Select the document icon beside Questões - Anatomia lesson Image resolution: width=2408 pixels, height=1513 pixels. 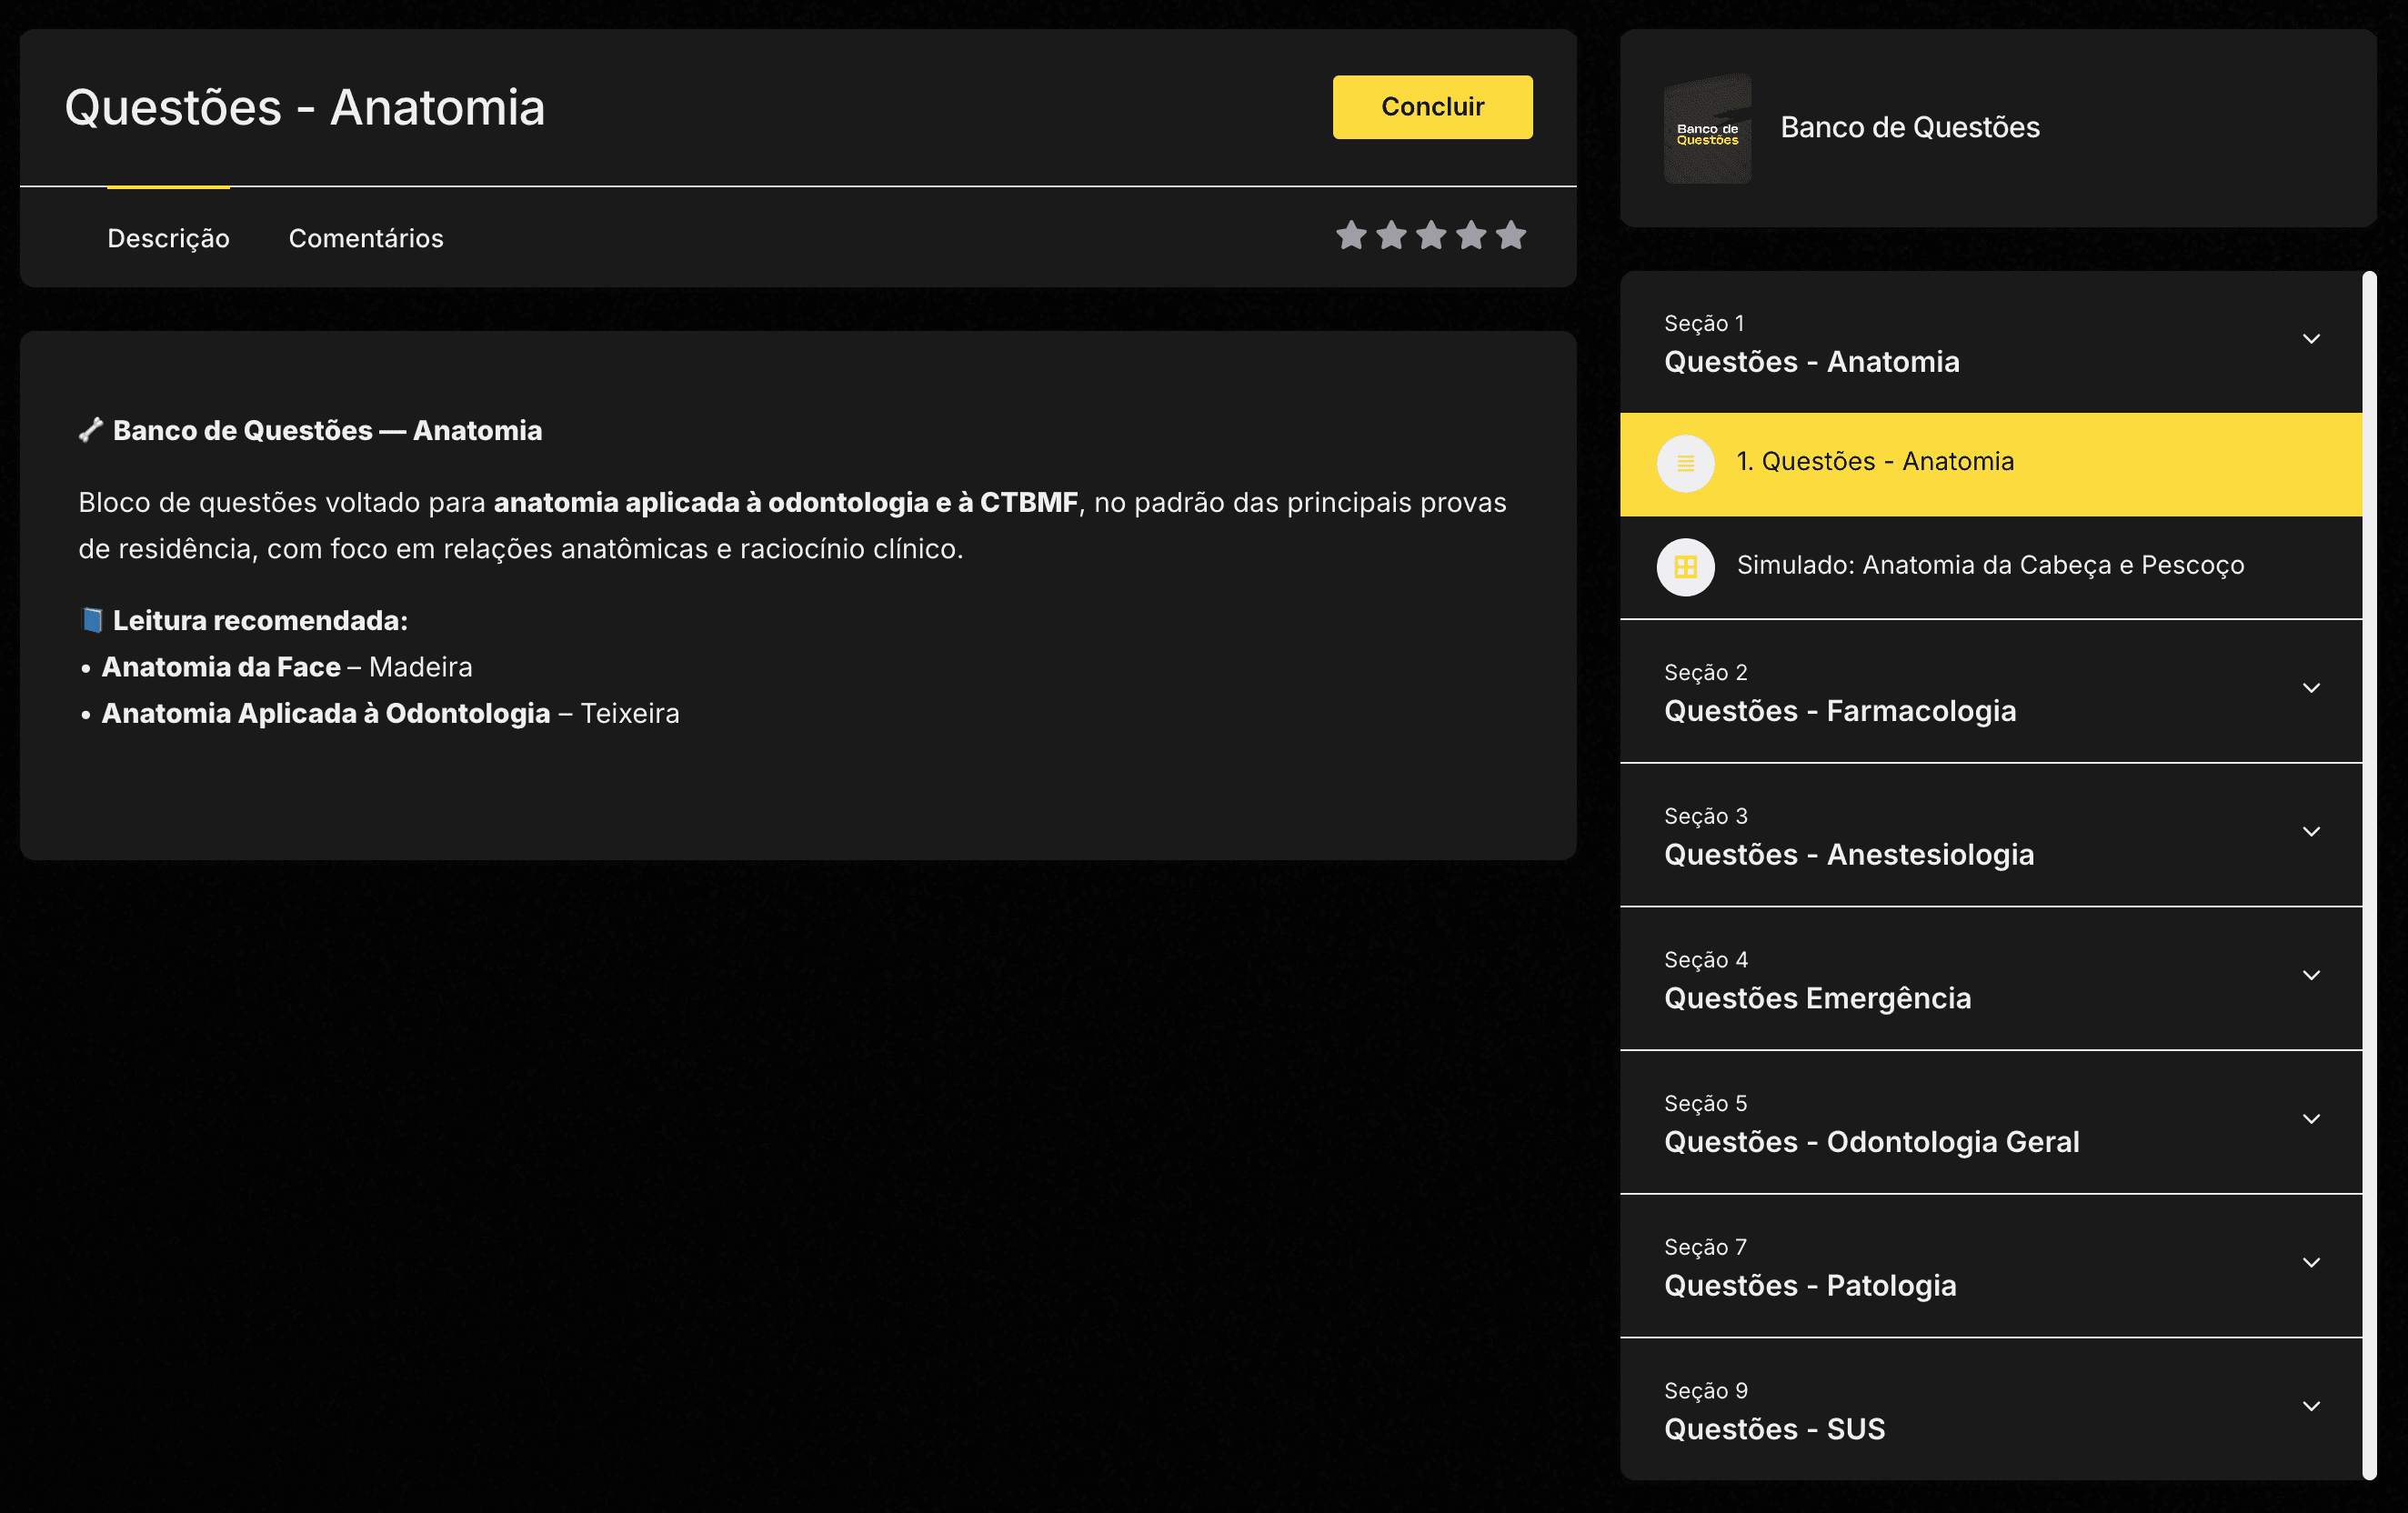[1685, 462]
